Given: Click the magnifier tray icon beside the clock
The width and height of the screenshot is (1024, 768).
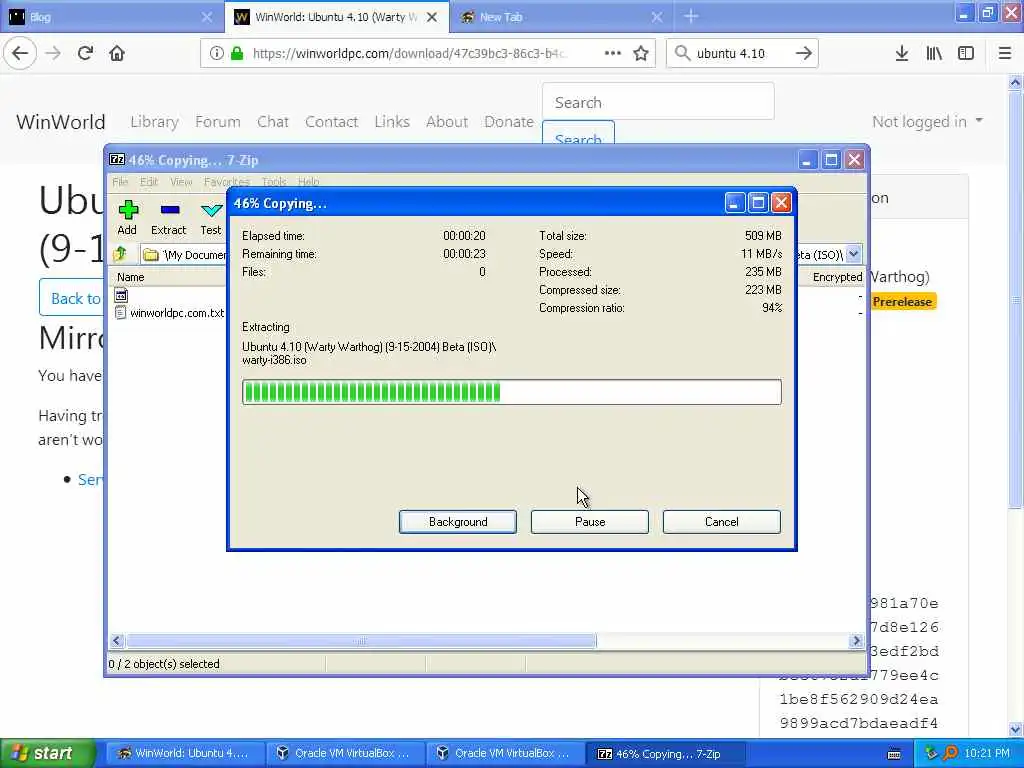Looking at the screenshot, I should (x=950, y=753).
